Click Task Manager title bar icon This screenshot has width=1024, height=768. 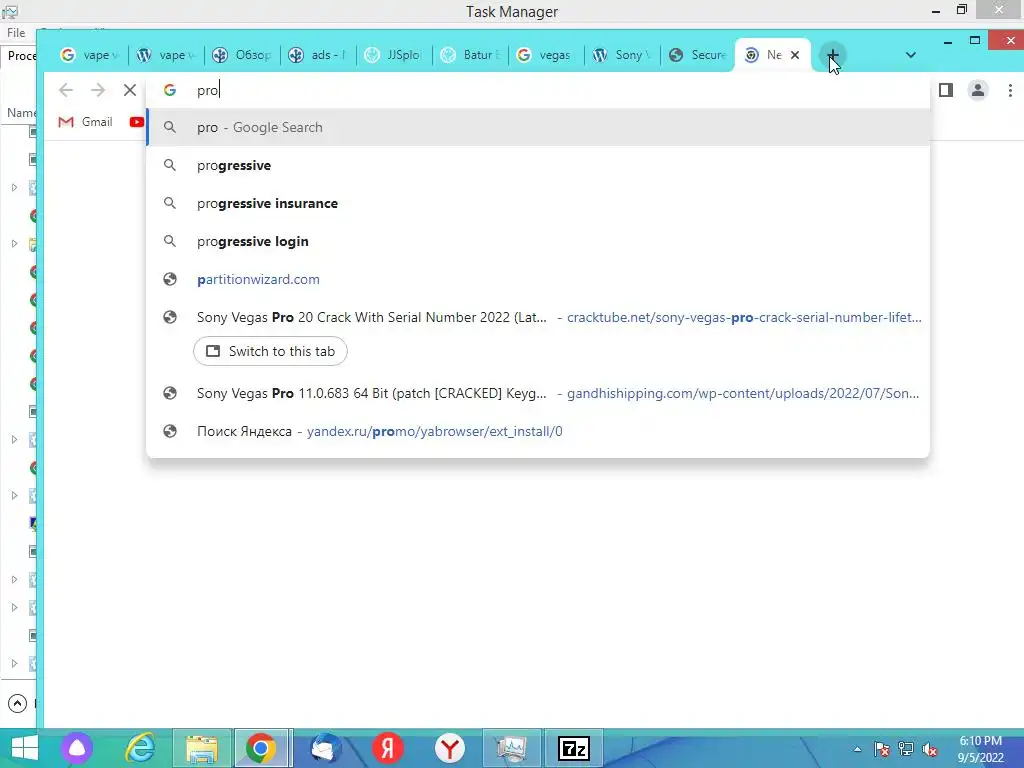10,10
